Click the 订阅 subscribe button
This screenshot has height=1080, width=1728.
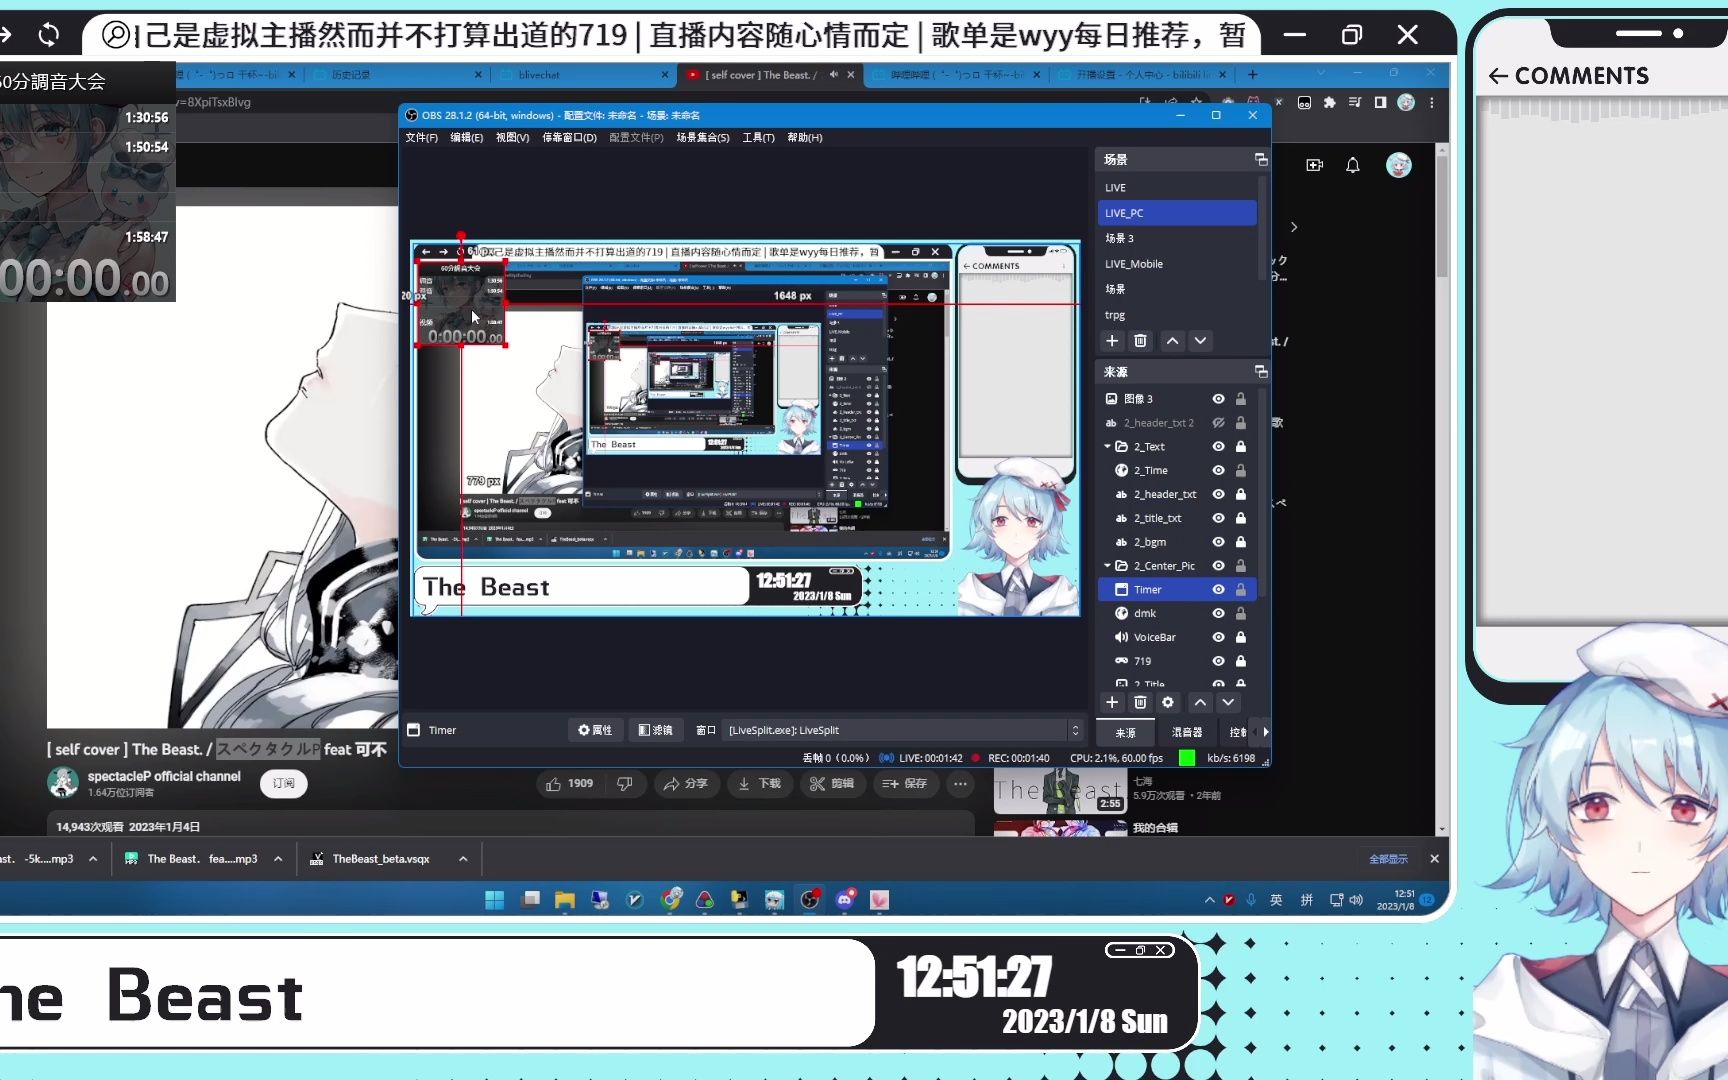pos(284,784)
